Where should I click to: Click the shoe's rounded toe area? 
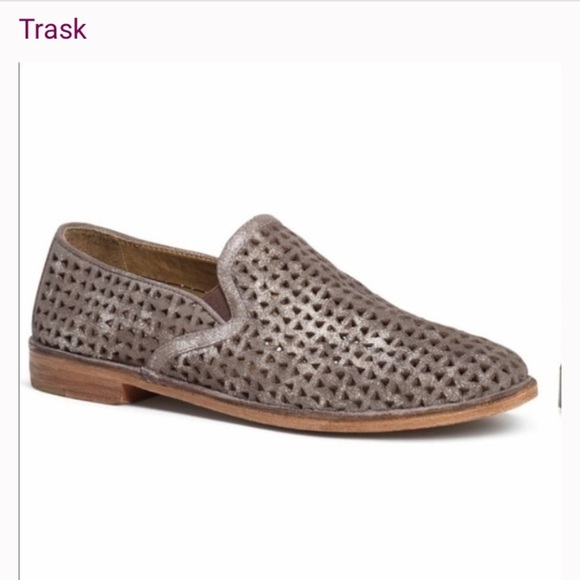coord(496,374)
